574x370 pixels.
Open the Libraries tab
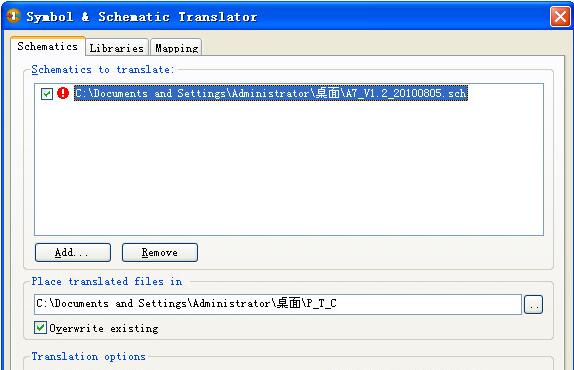[117, 48]
